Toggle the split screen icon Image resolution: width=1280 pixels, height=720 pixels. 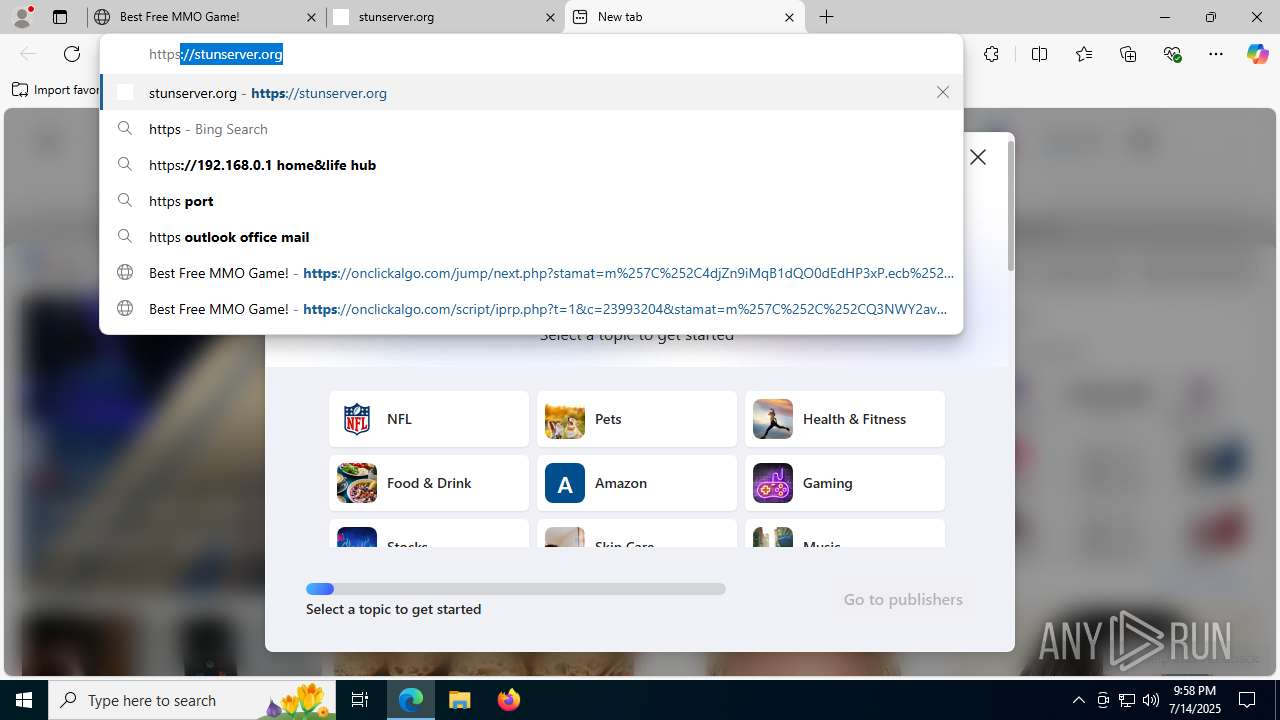1039,54
